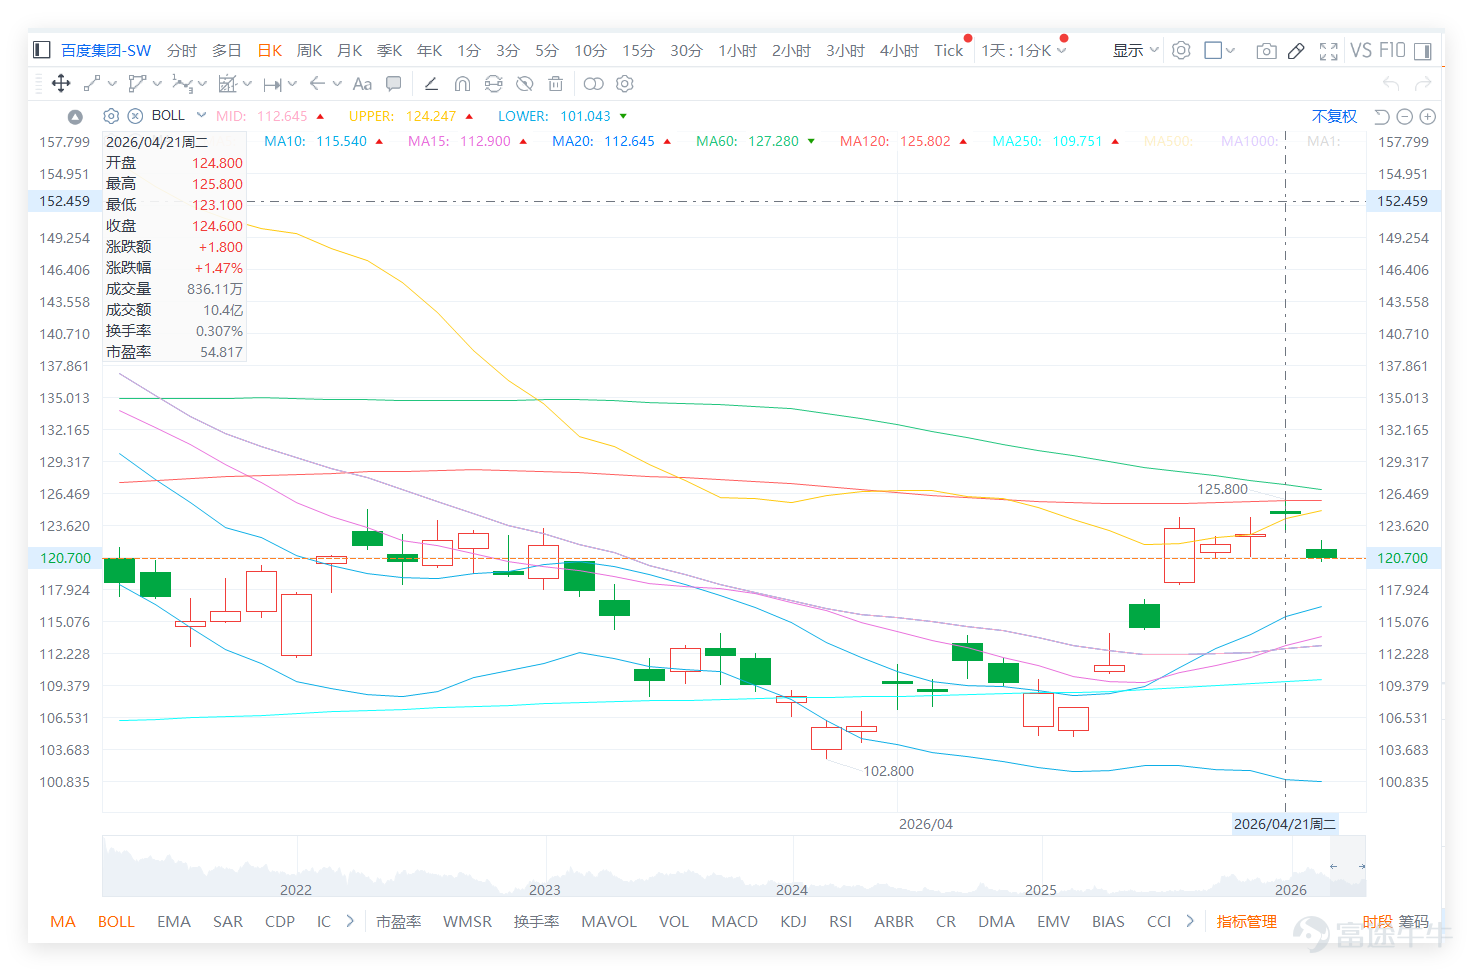Open 指标管理 indicator management

[x=1247, y=921]
